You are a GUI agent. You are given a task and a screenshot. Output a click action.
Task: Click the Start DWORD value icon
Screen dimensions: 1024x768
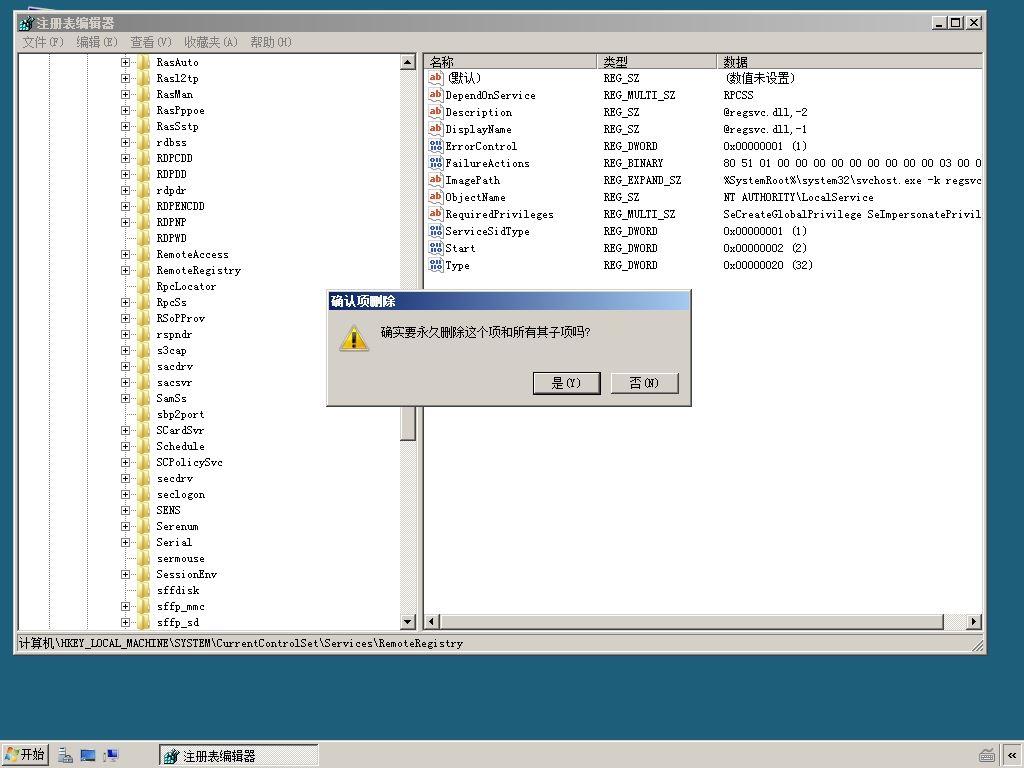436,248
